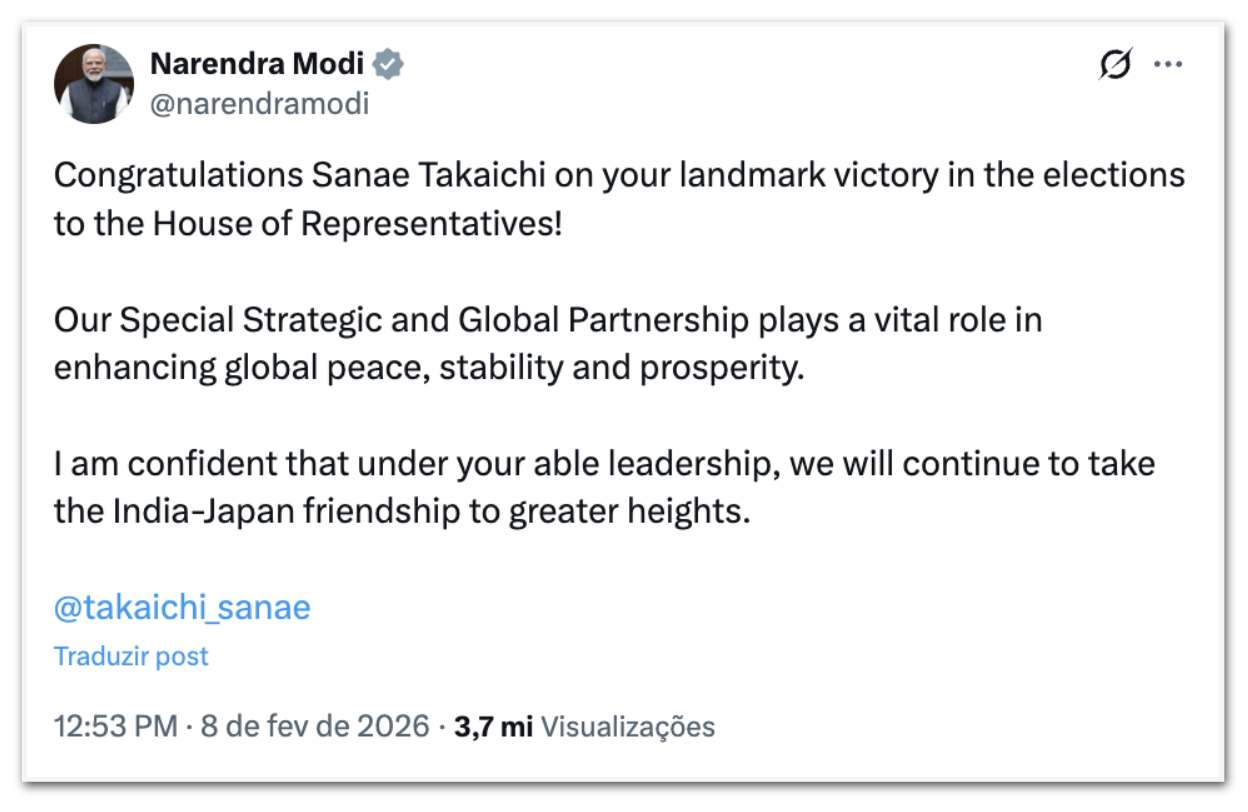
Task: Click the words "greater heights."
Action: click(x=629, y=512)
